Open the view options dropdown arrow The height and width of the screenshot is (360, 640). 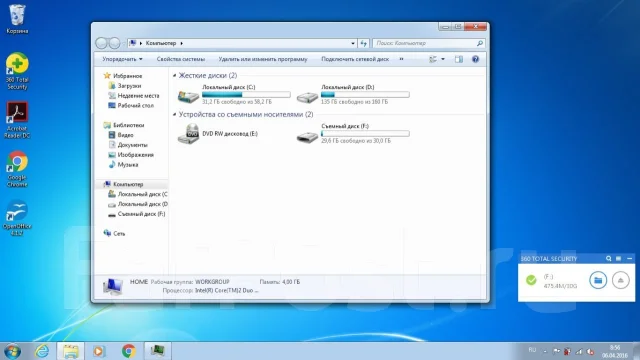[443, 59]
